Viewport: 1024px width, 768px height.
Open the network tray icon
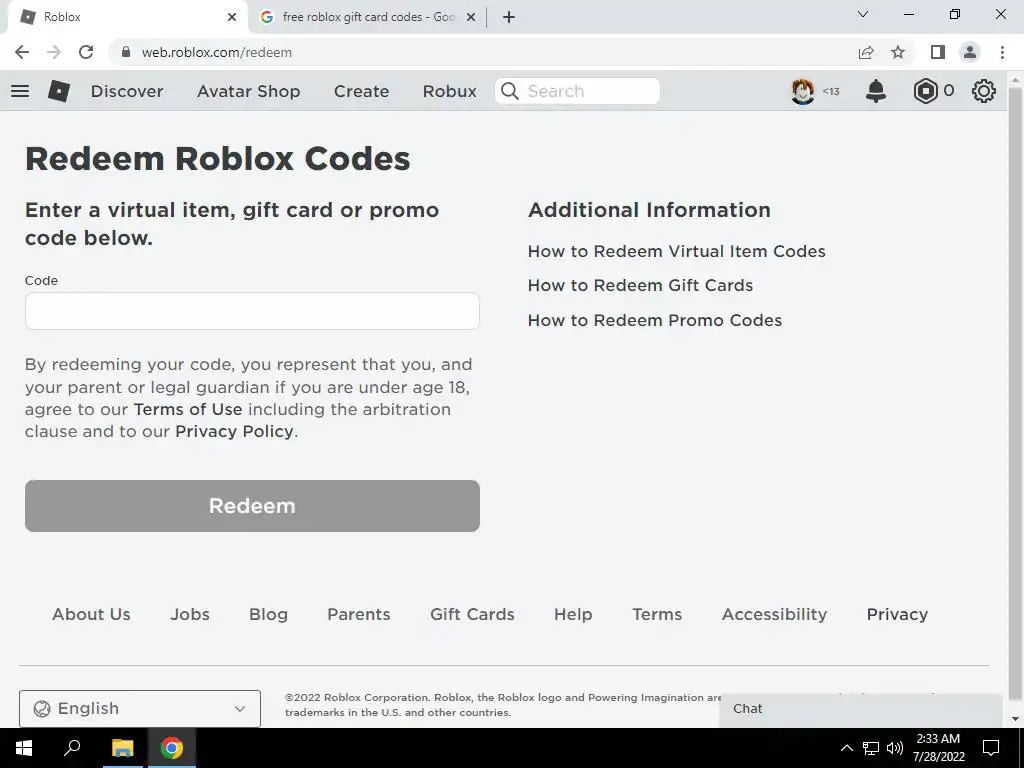pos(871,748)
